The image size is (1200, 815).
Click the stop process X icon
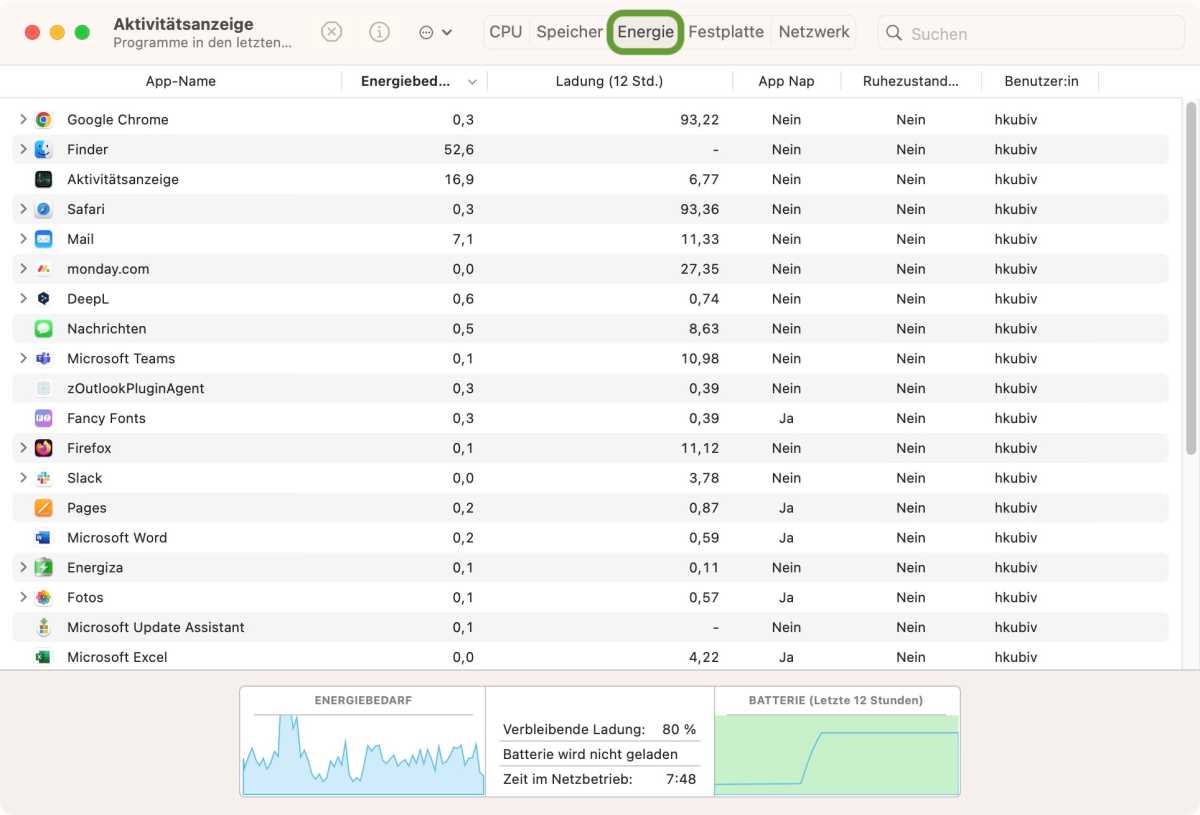click(331, 32)
